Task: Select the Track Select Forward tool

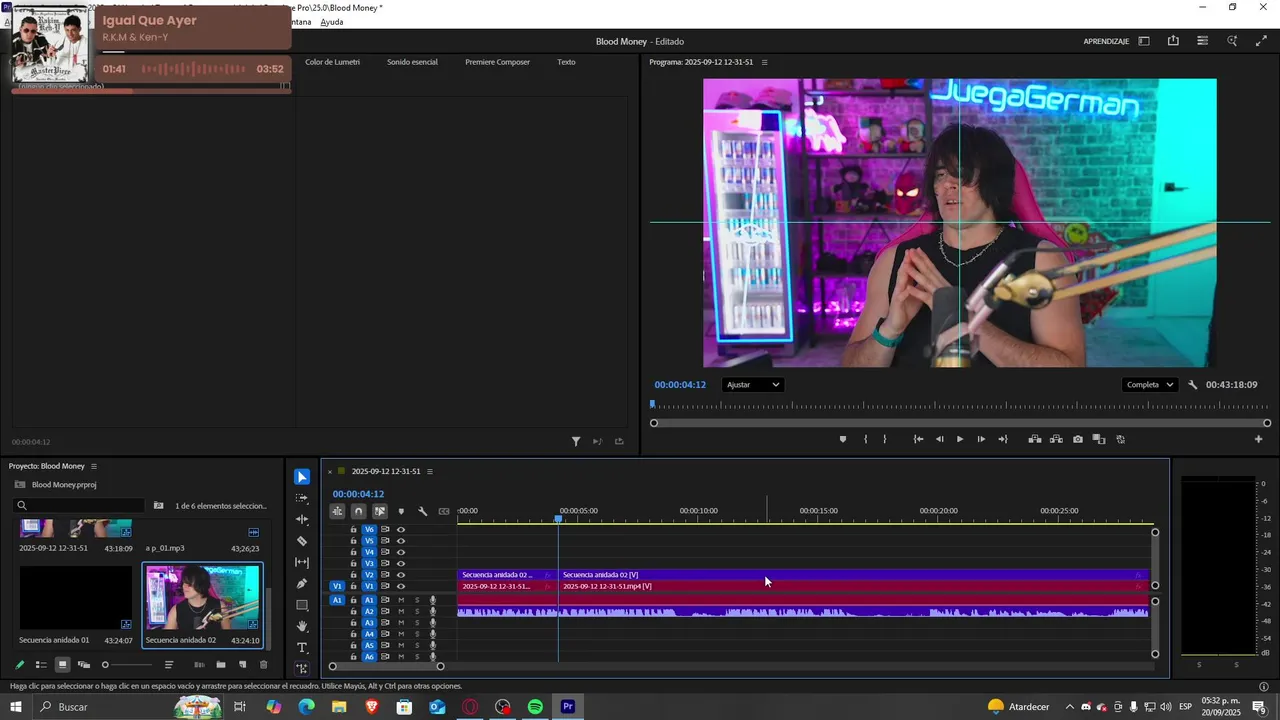Action: (x=302, y=498)
